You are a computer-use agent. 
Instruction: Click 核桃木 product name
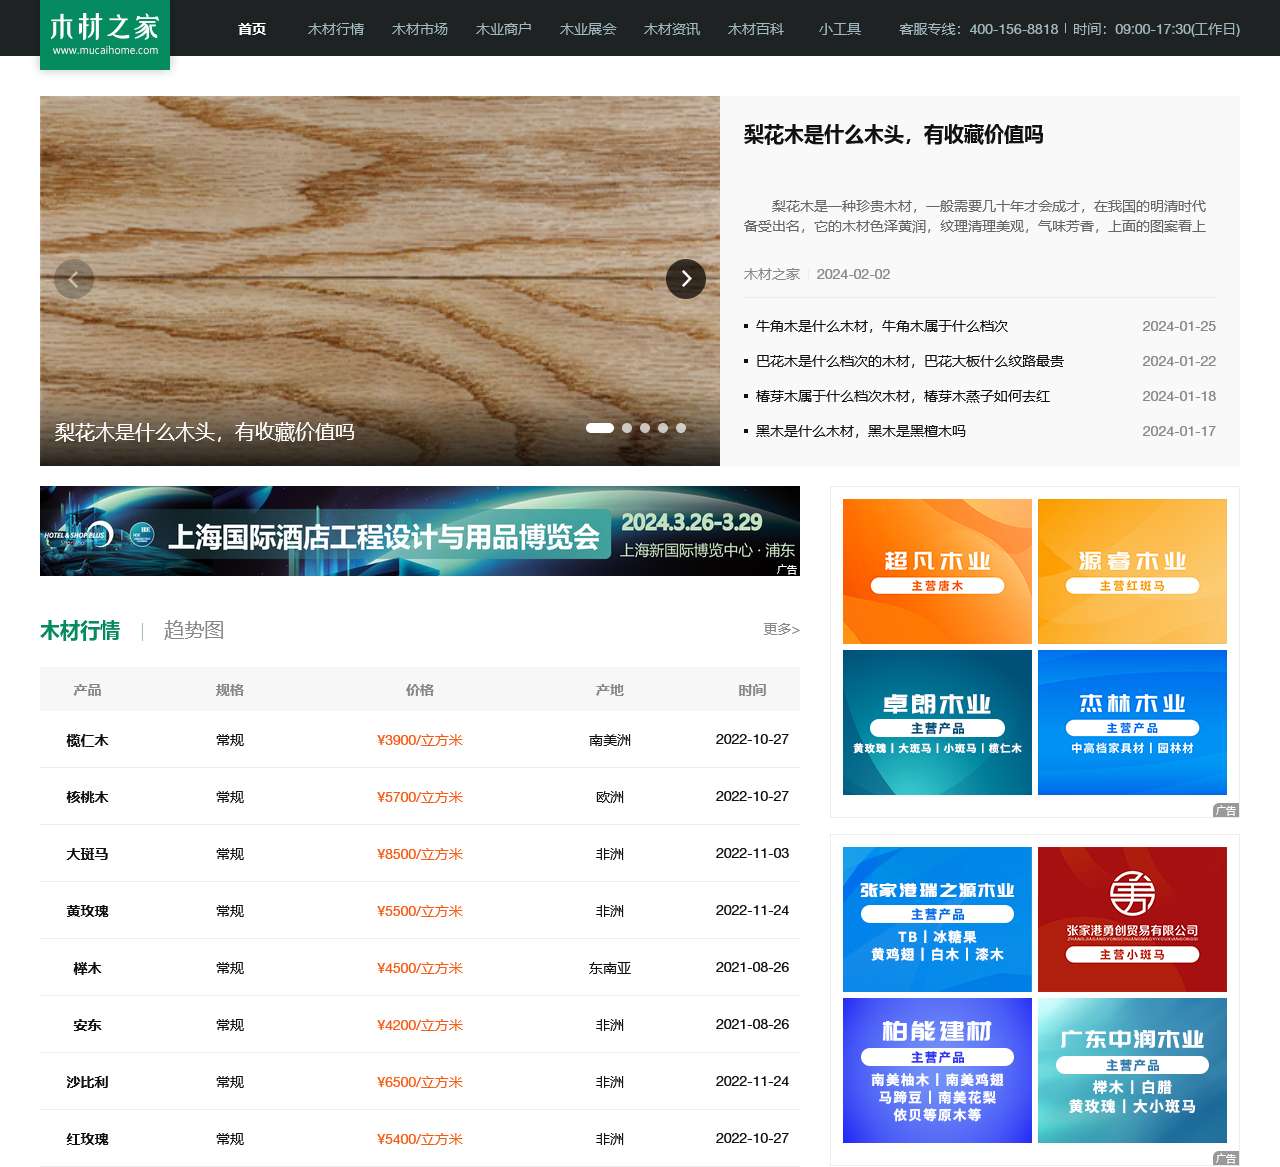click(x=87, y=797)
